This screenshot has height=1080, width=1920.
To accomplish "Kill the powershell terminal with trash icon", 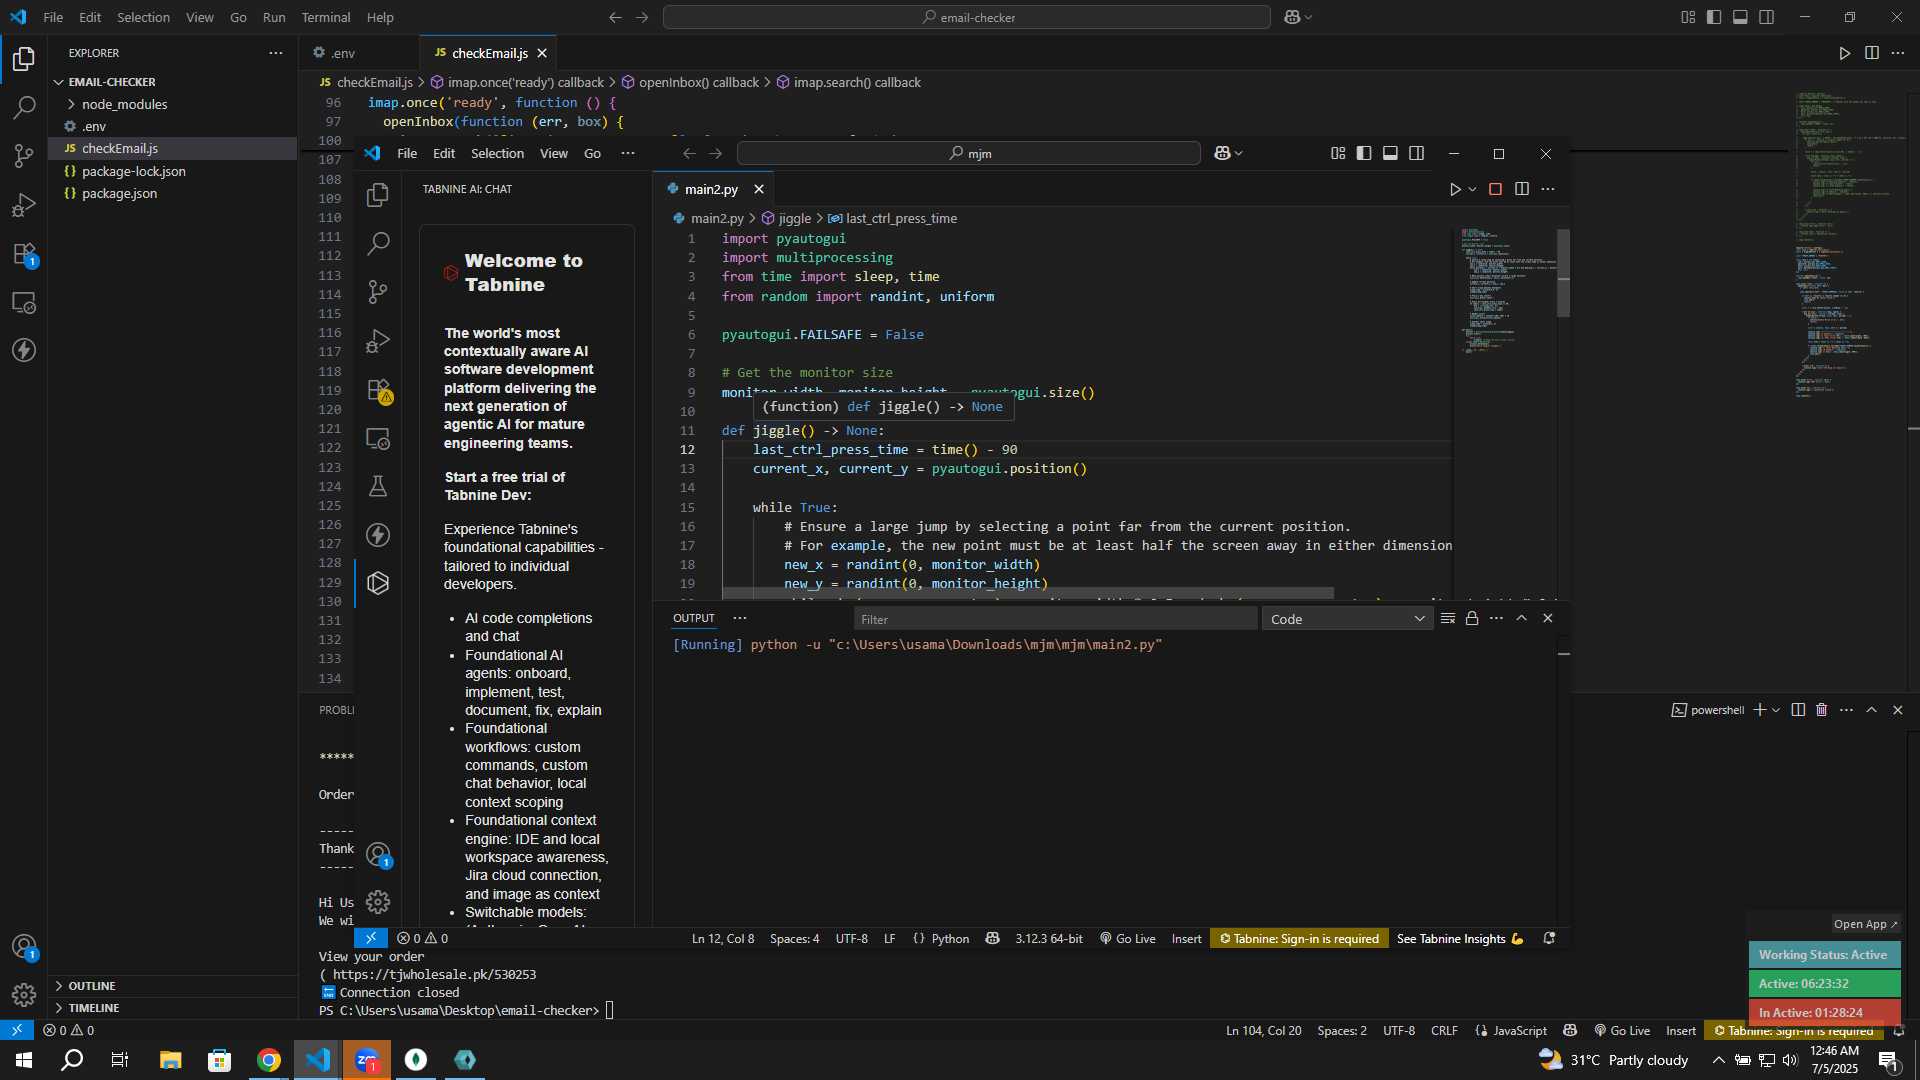I will pyautogui.click(x=1822, y=710).
